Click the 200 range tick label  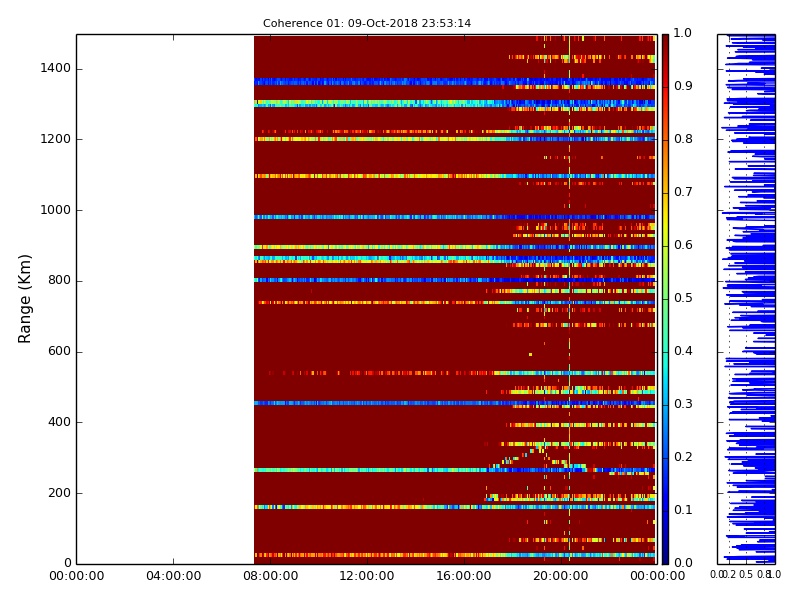[x=59, y=493]
